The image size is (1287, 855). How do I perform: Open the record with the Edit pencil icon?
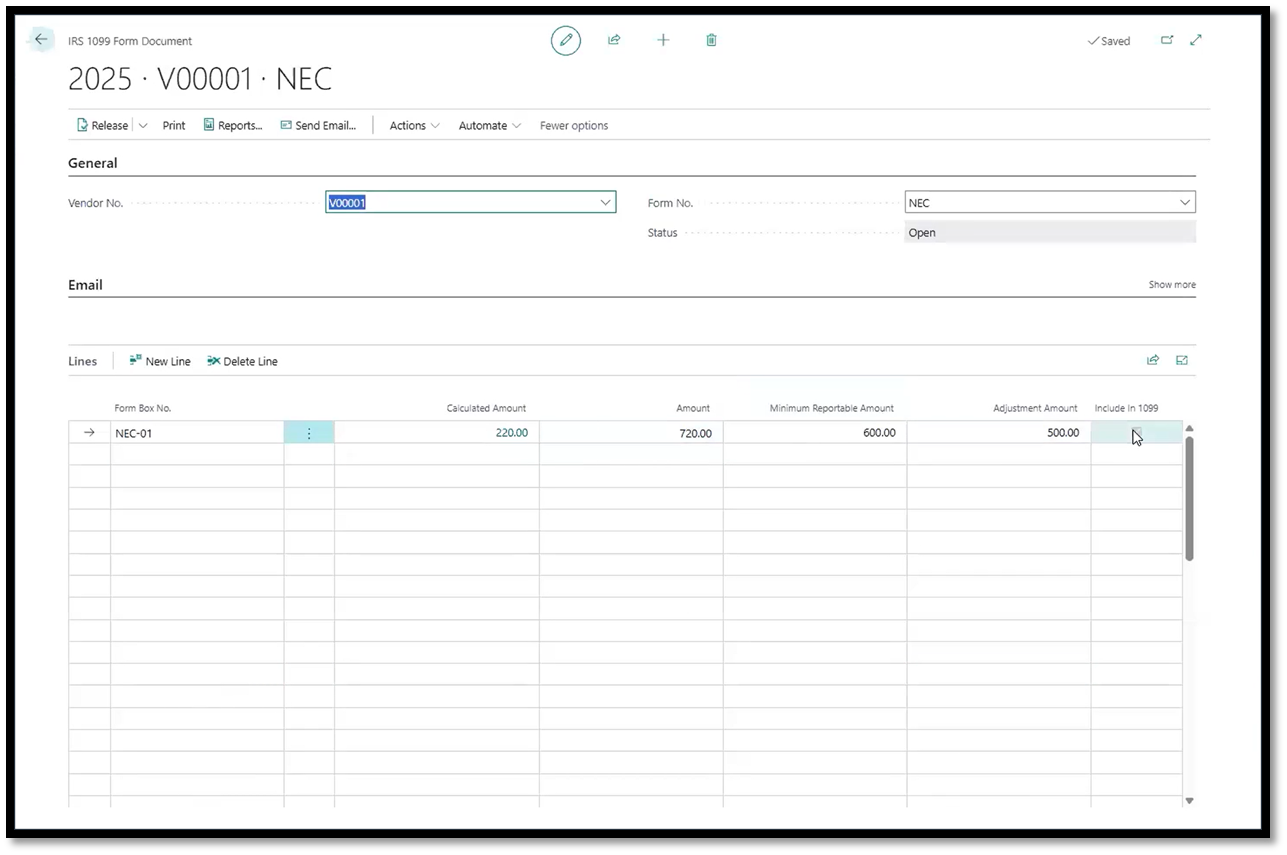coord(565,40)
